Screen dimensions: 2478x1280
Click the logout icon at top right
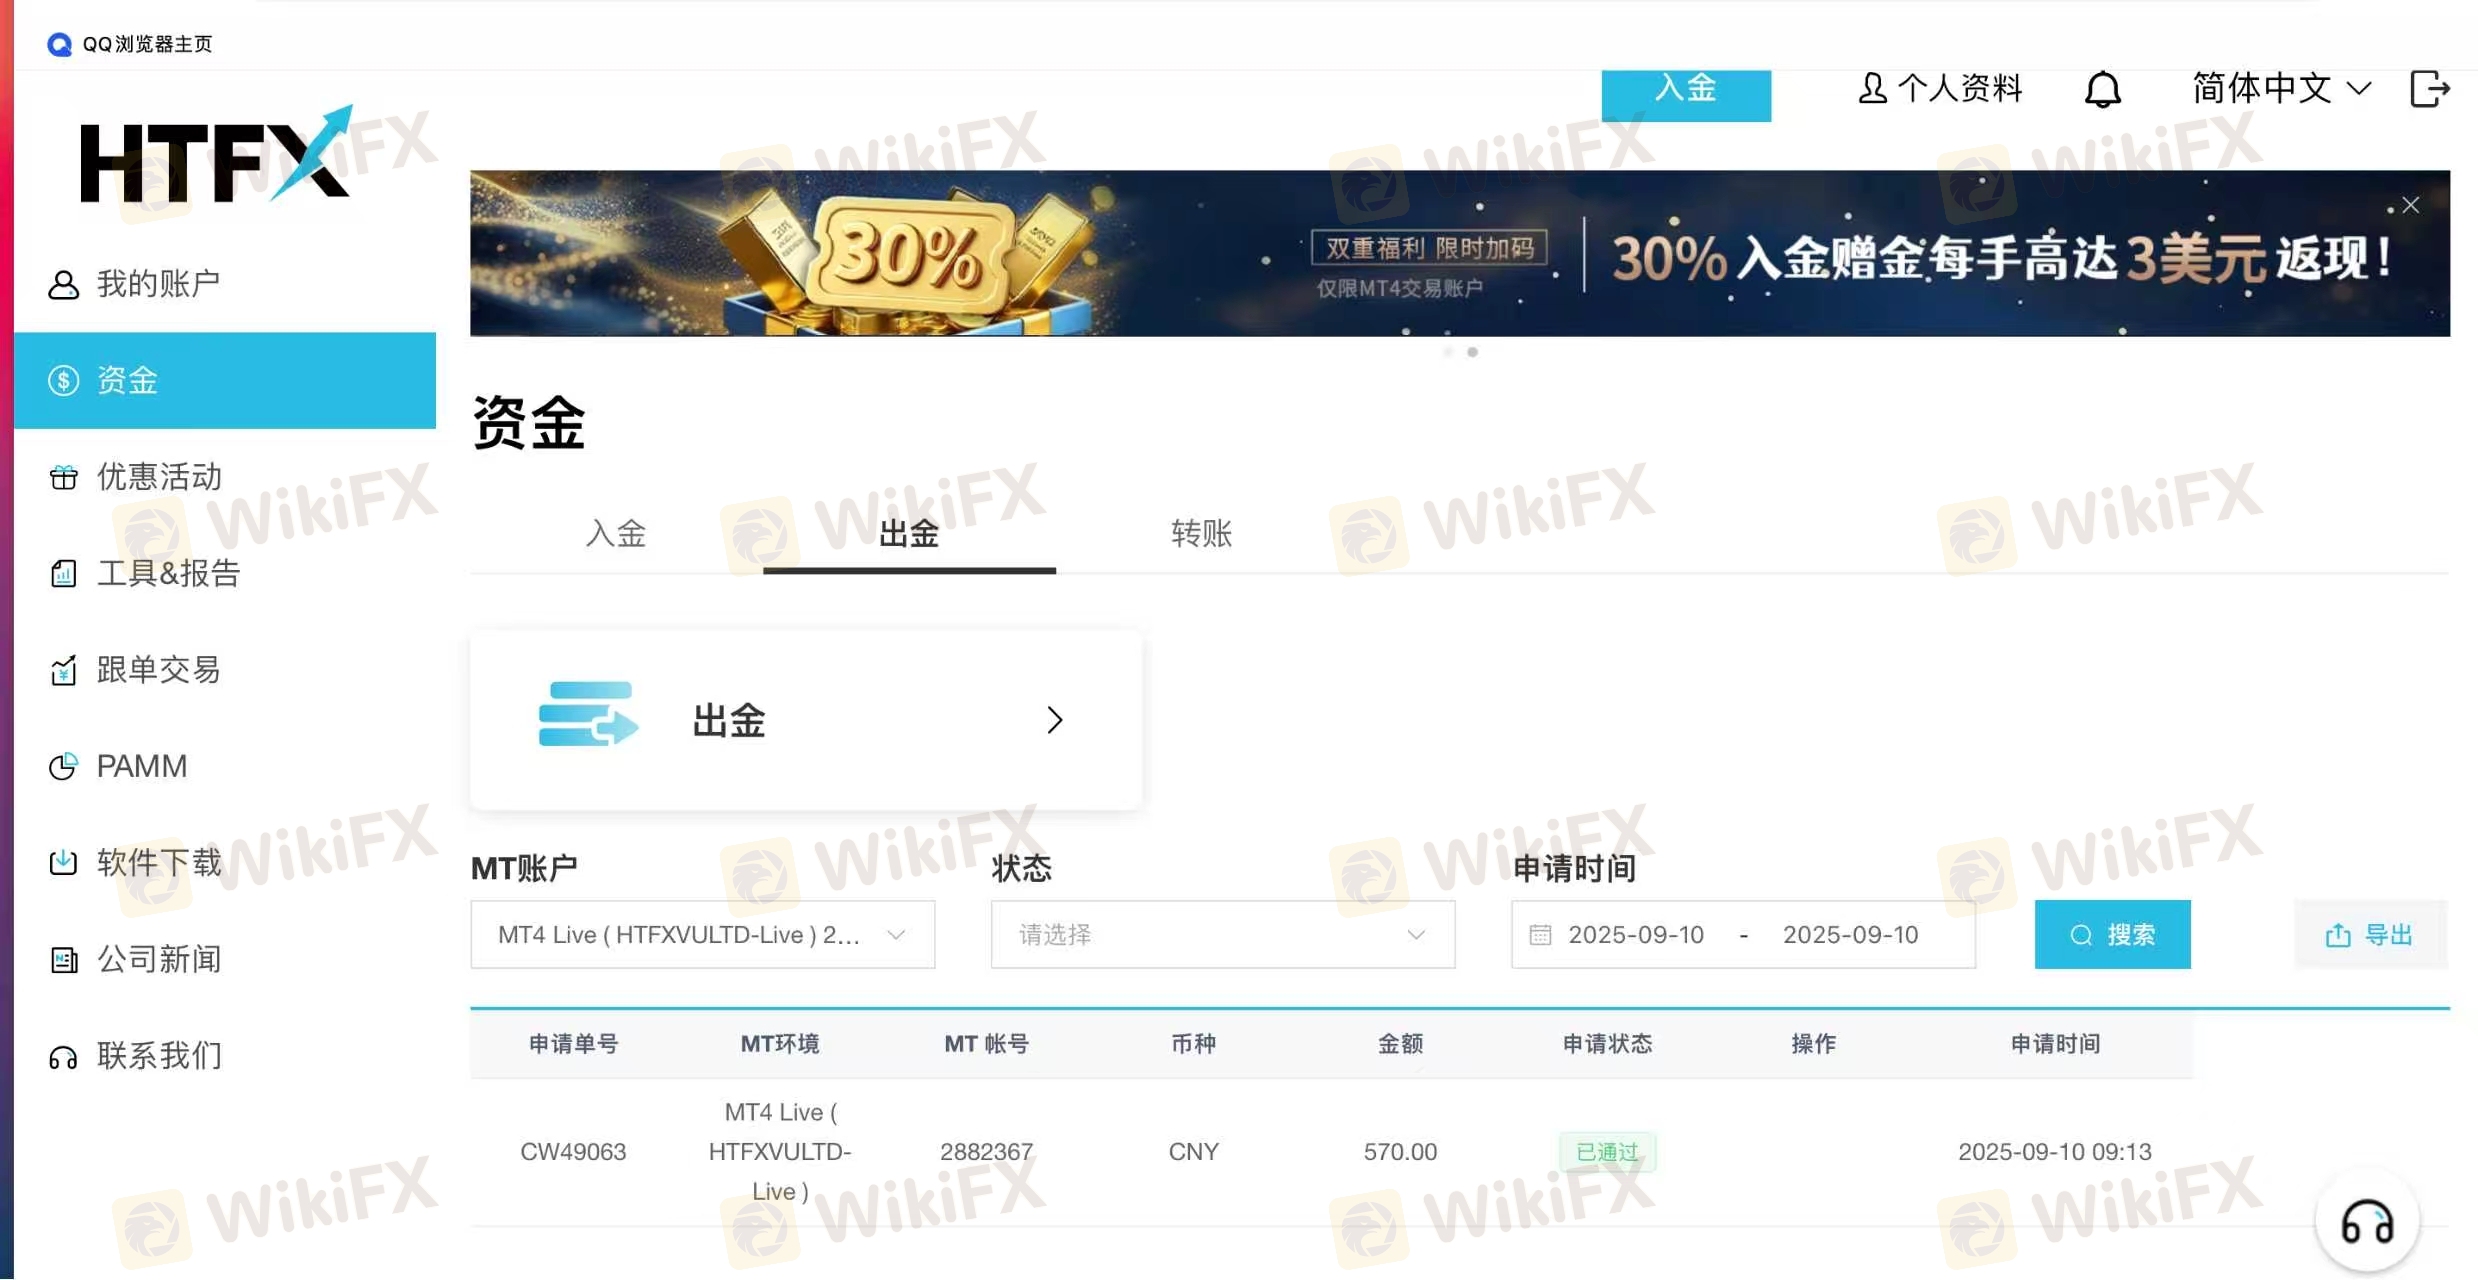point(2429,88)
